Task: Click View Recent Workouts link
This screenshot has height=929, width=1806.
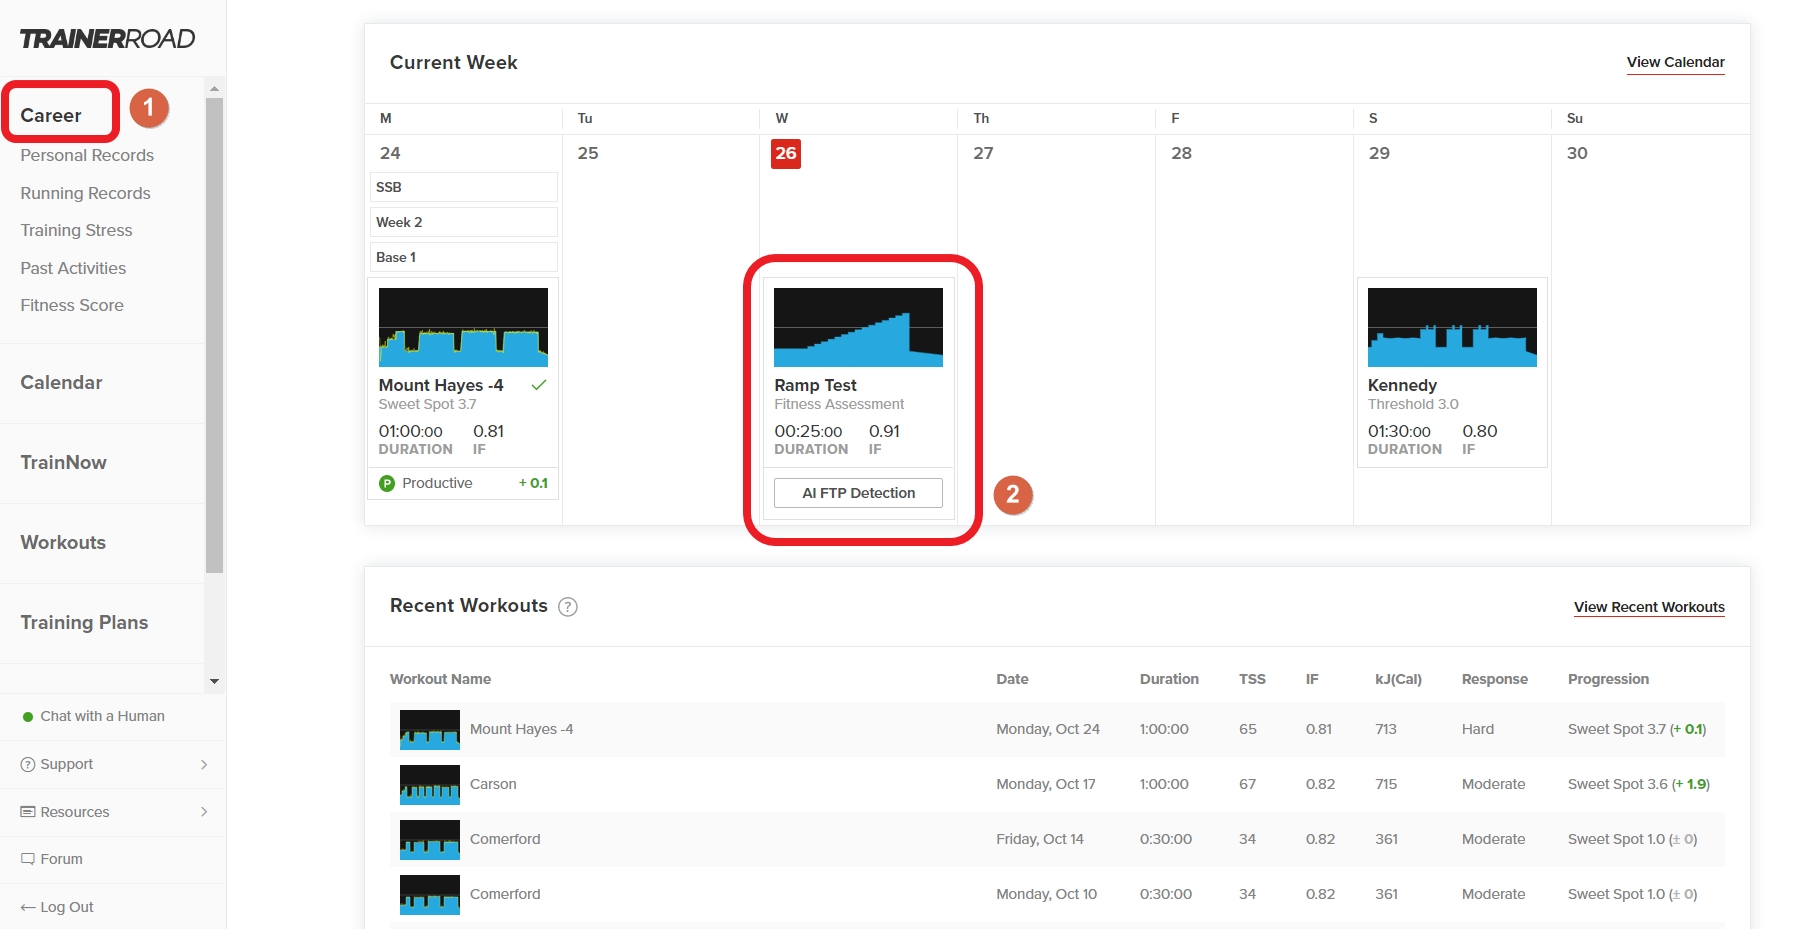Action: tap(1649, 607)
